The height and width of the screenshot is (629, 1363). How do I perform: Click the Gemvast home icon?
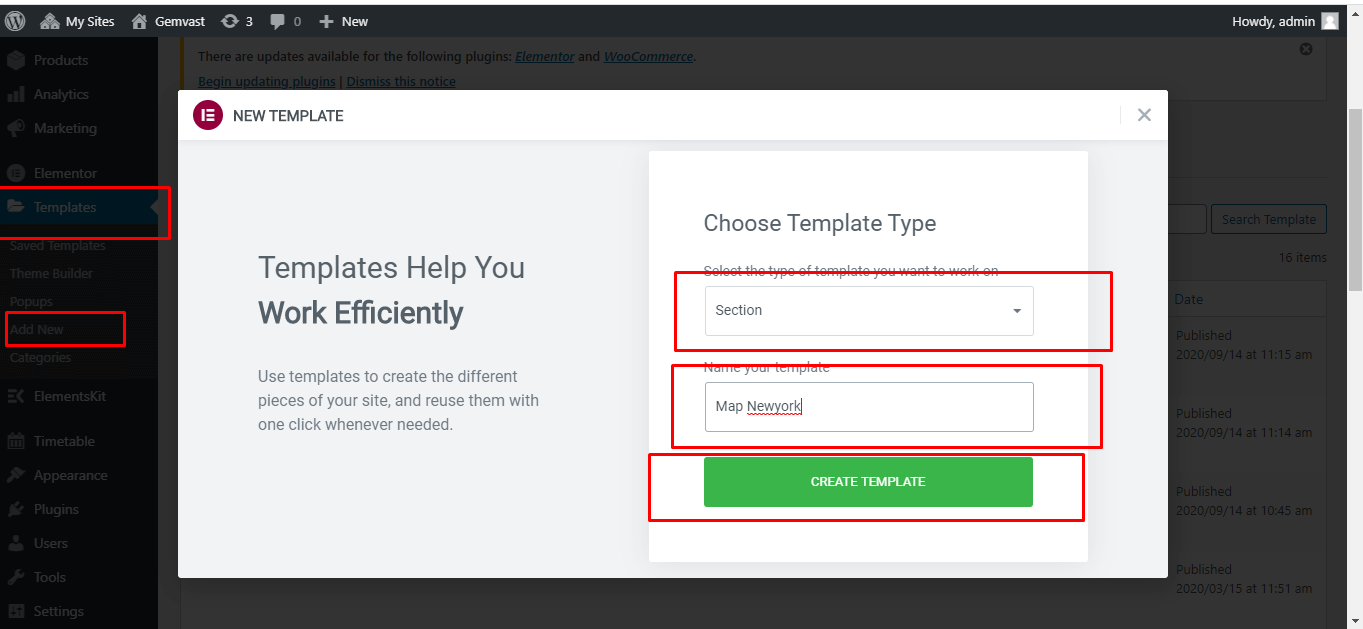coord(140,21)
